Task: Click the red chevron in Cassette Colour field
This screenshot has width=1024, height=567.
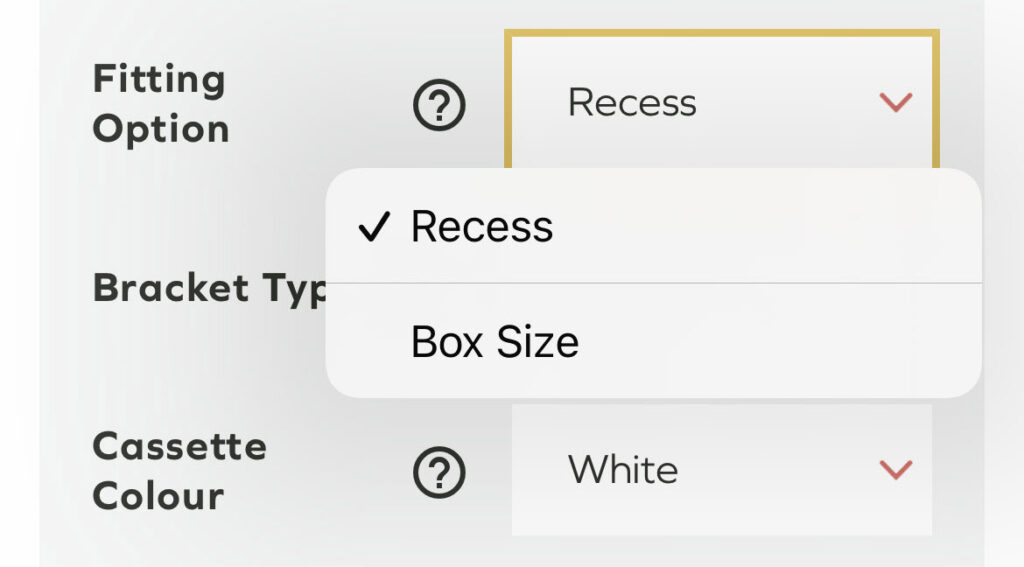Action: click(894, 469)
